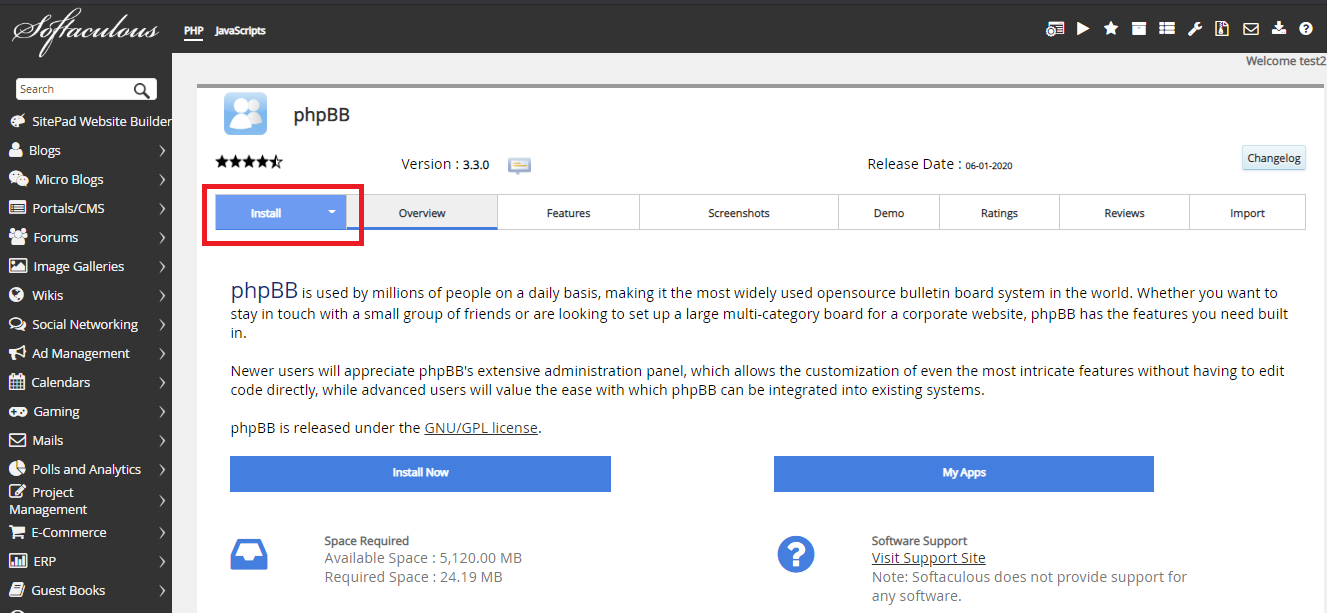The width and height of the screenshot is (1327, 613).
Task: Click the Image Galleries picture icon
Action: 17,266
